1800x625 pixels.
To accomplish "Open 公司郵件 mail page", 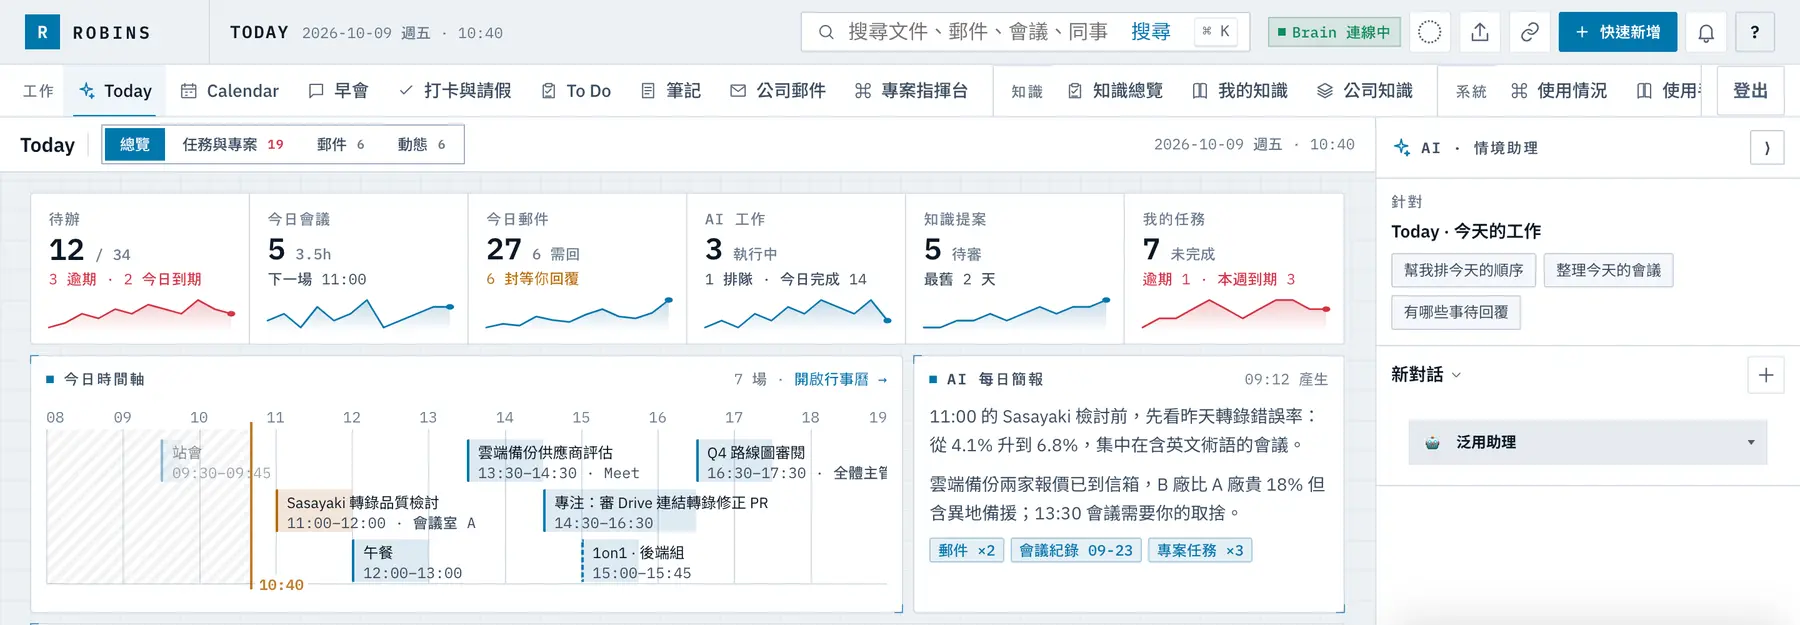I will [x=778, y=91].
